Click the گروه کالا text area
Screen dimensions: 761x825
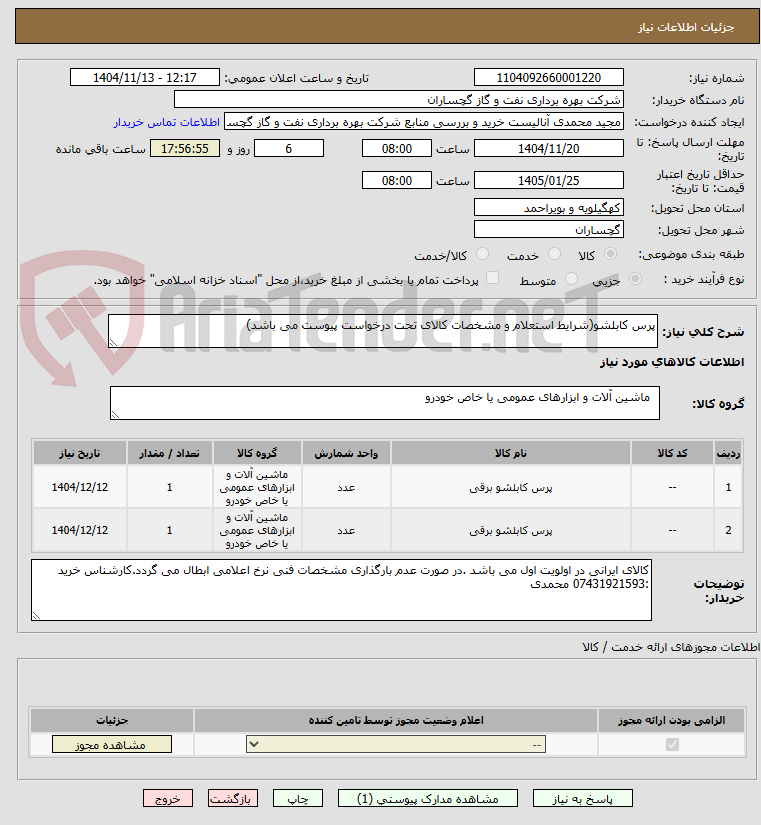pos(385,403)
